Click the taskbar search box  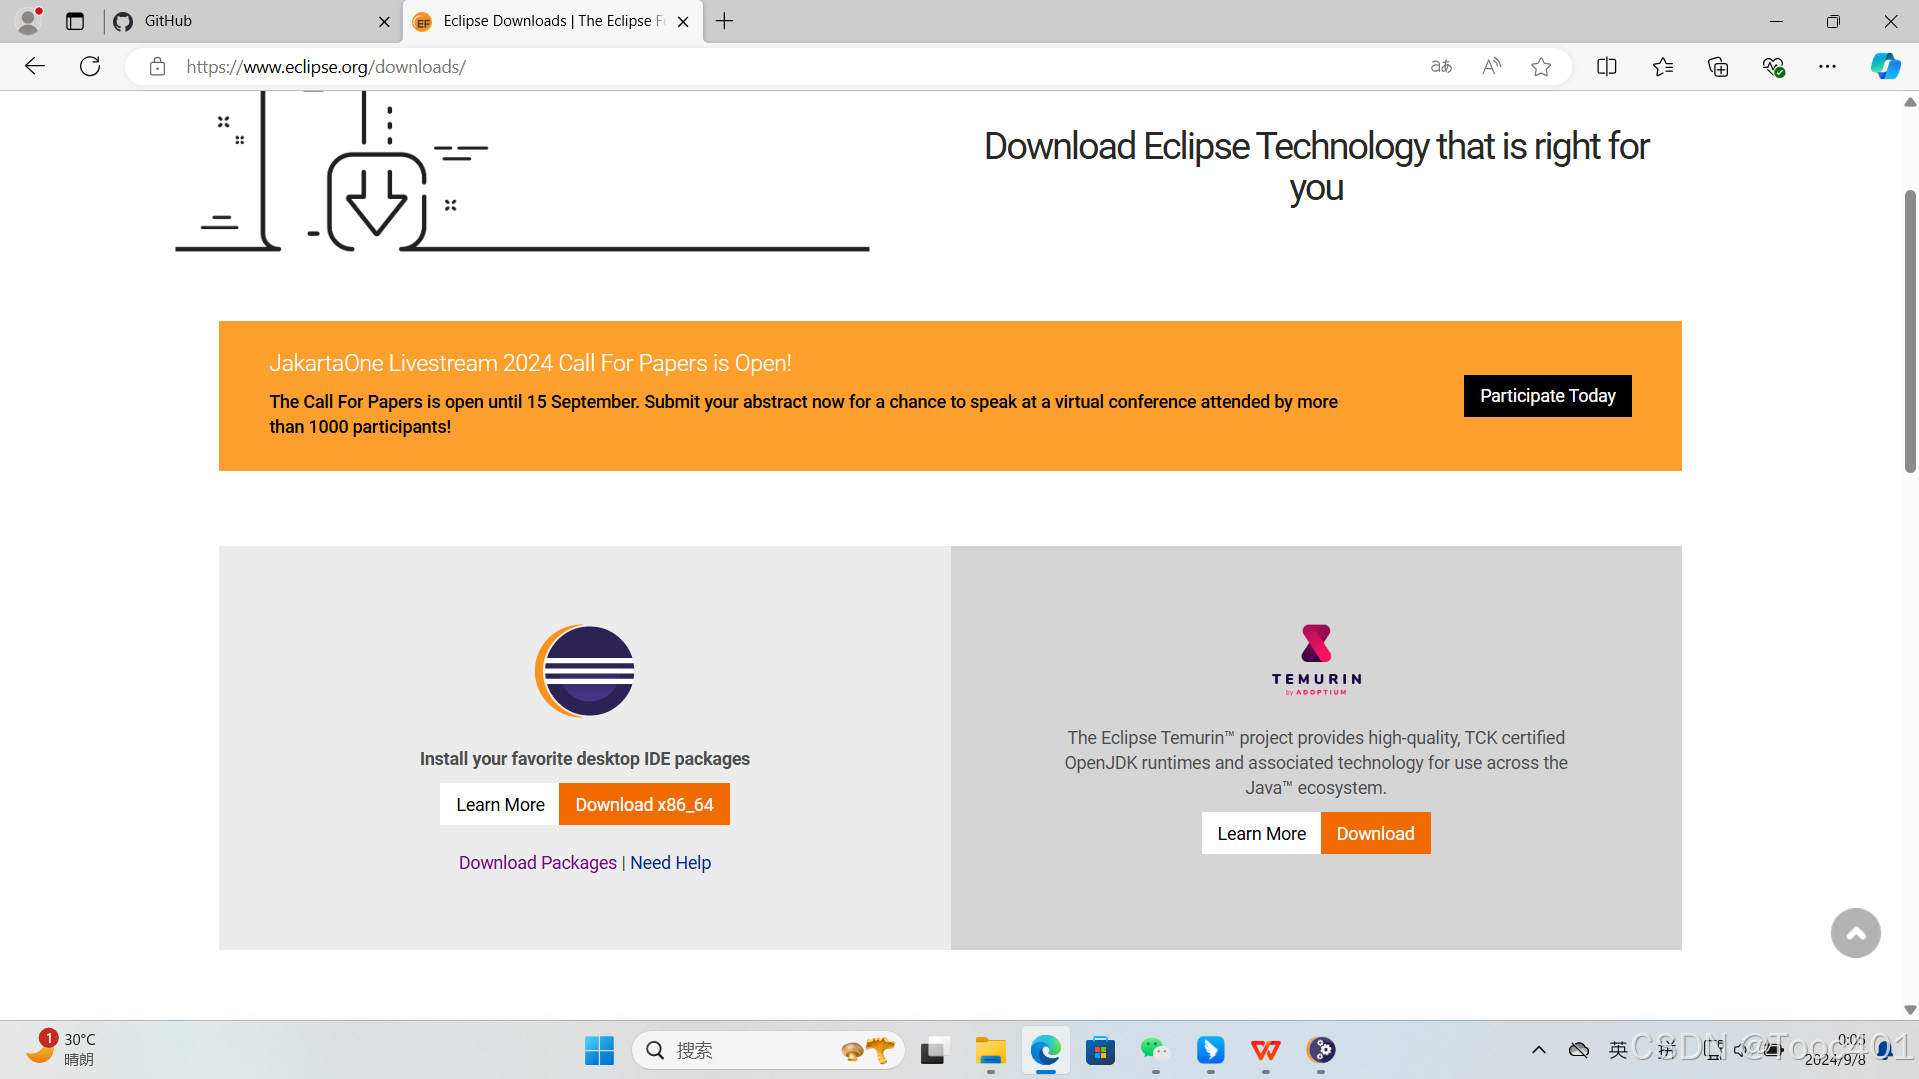pos(768,1050)
